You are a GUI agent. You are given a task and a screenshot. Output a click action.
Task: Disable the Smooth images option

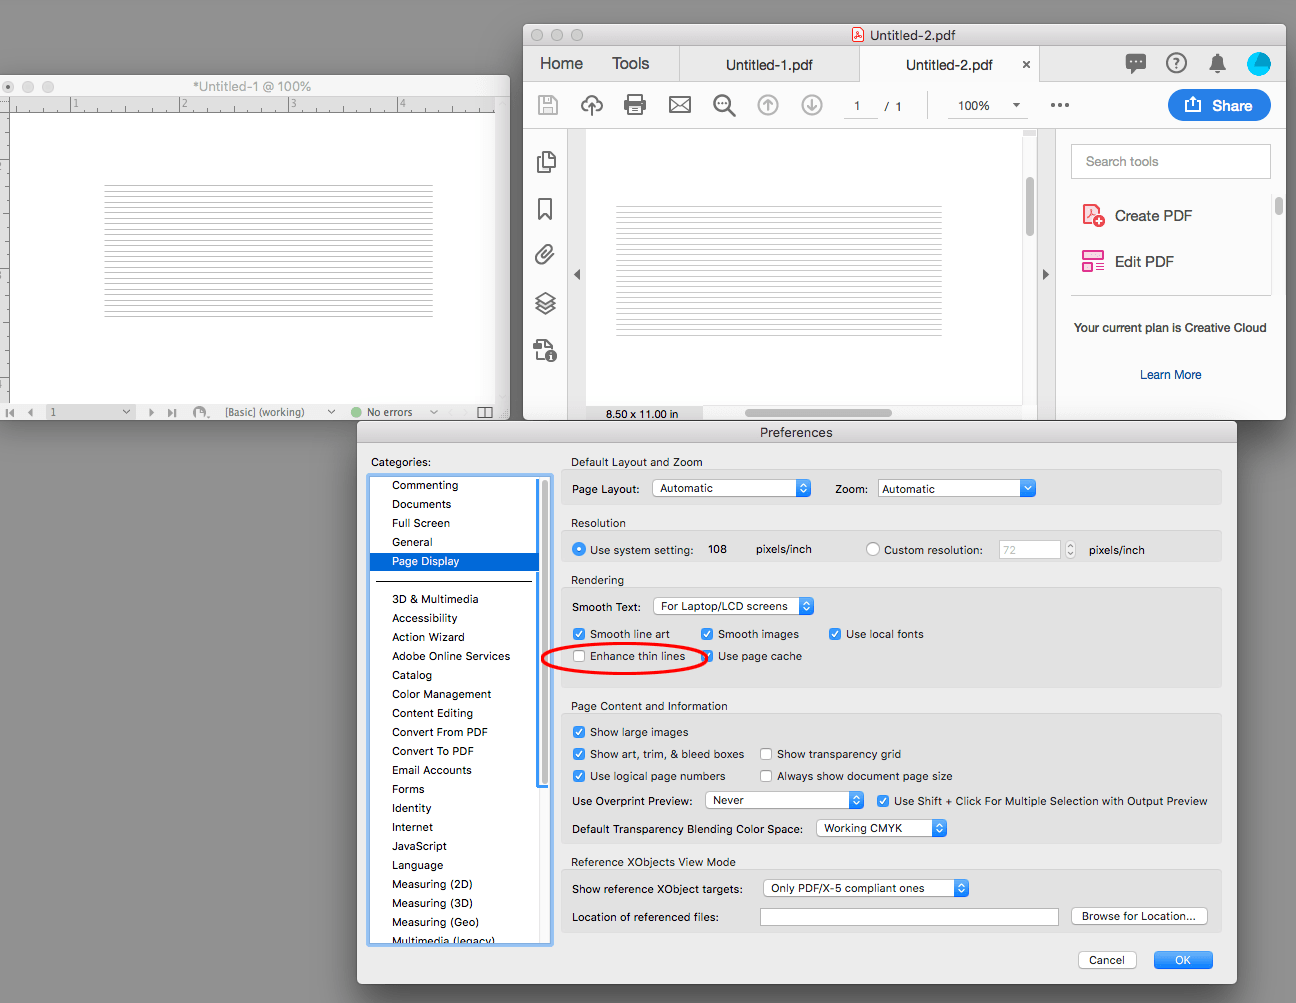707,634
